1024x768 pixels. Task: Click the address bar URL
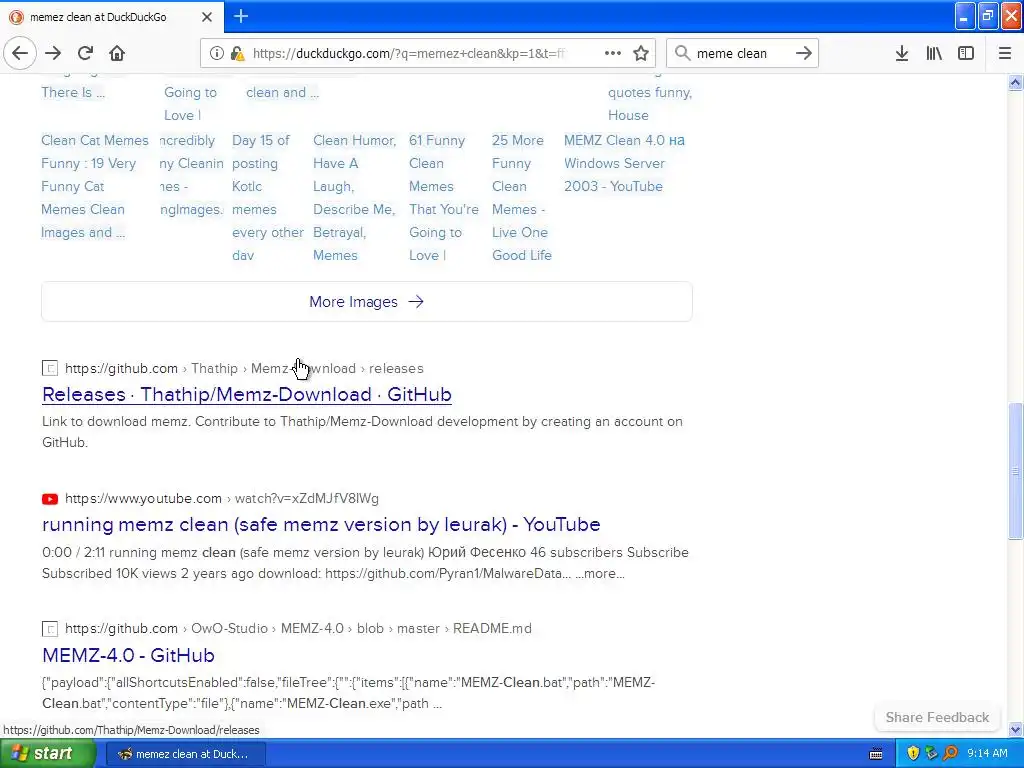tap(408, 53)
